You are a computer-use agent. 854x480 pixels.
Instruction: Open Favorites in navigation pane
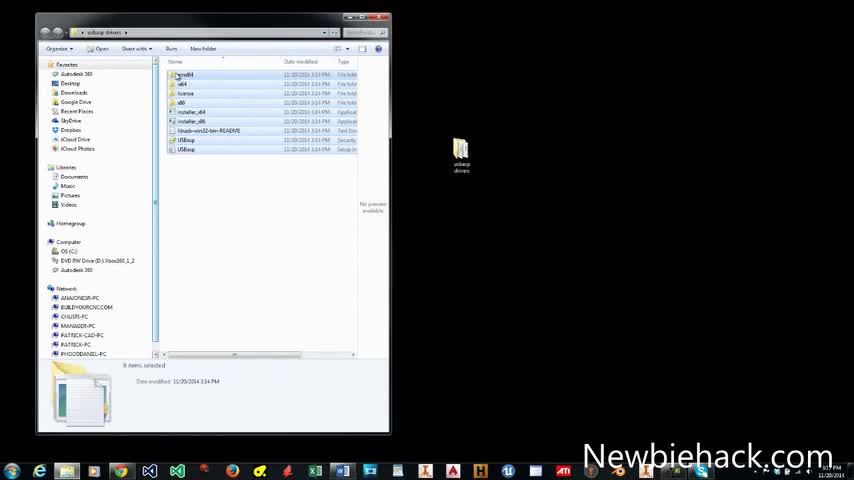(x=66, y=65)
